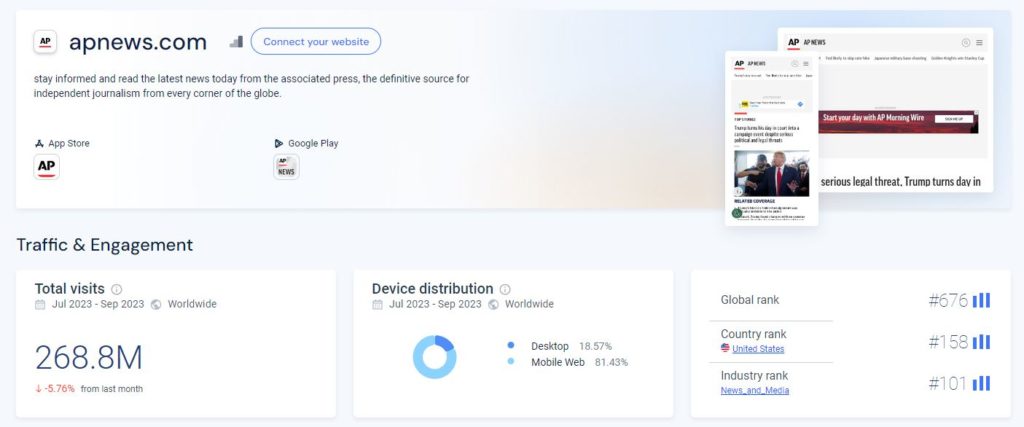Click calendar icon under Device distribution
This screenshot has width=1024, height=427.
point(377,304)
